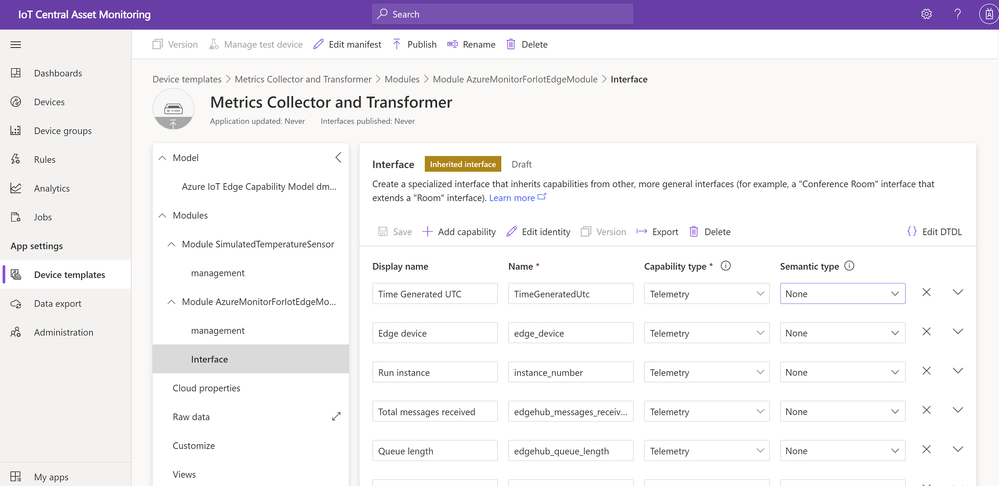Open Capability type dropdown for edgehub_queue_length
The width and height of the screenshot is (999, 486).
pos(707,451)
